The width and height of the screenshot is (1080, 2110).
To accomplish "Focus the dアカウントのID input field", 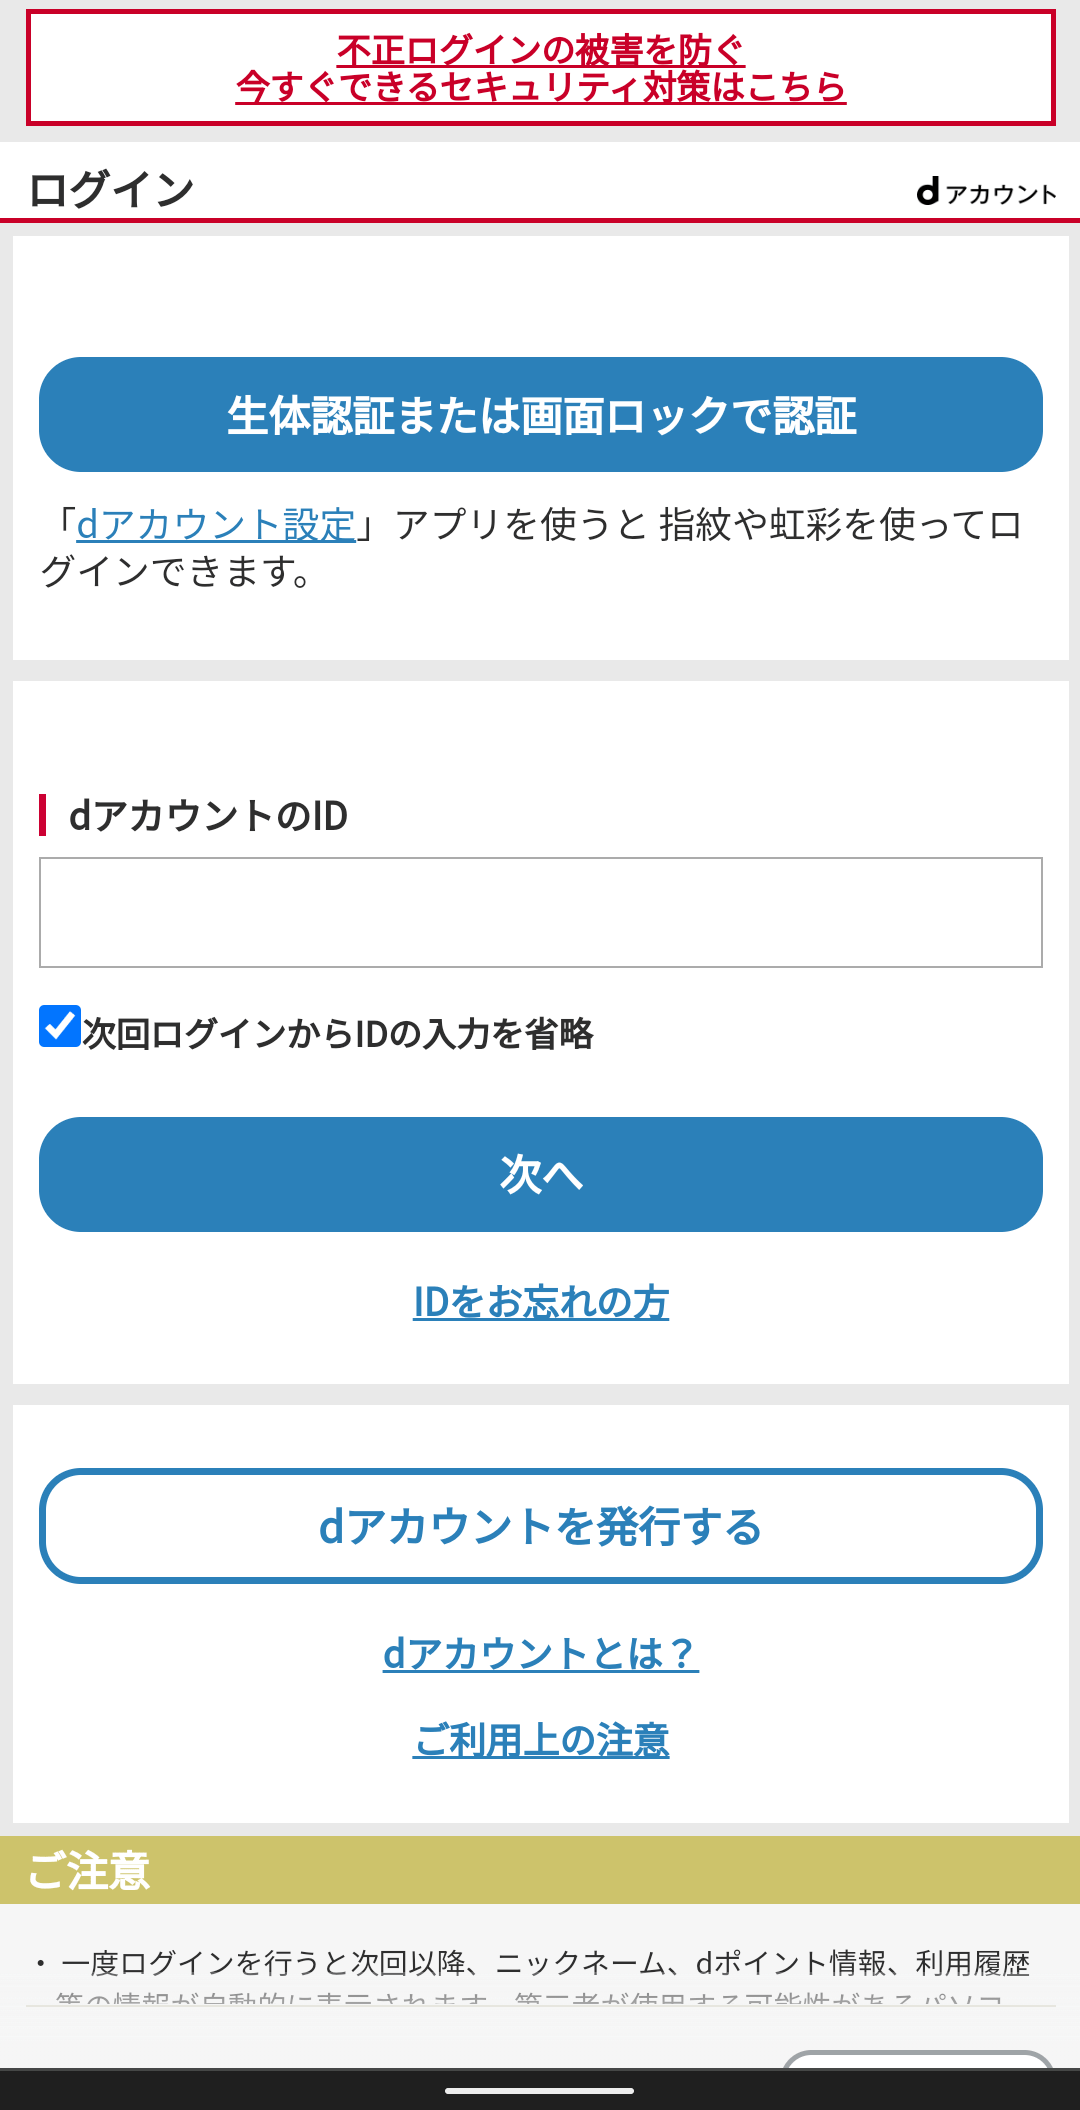I will 540,912.
